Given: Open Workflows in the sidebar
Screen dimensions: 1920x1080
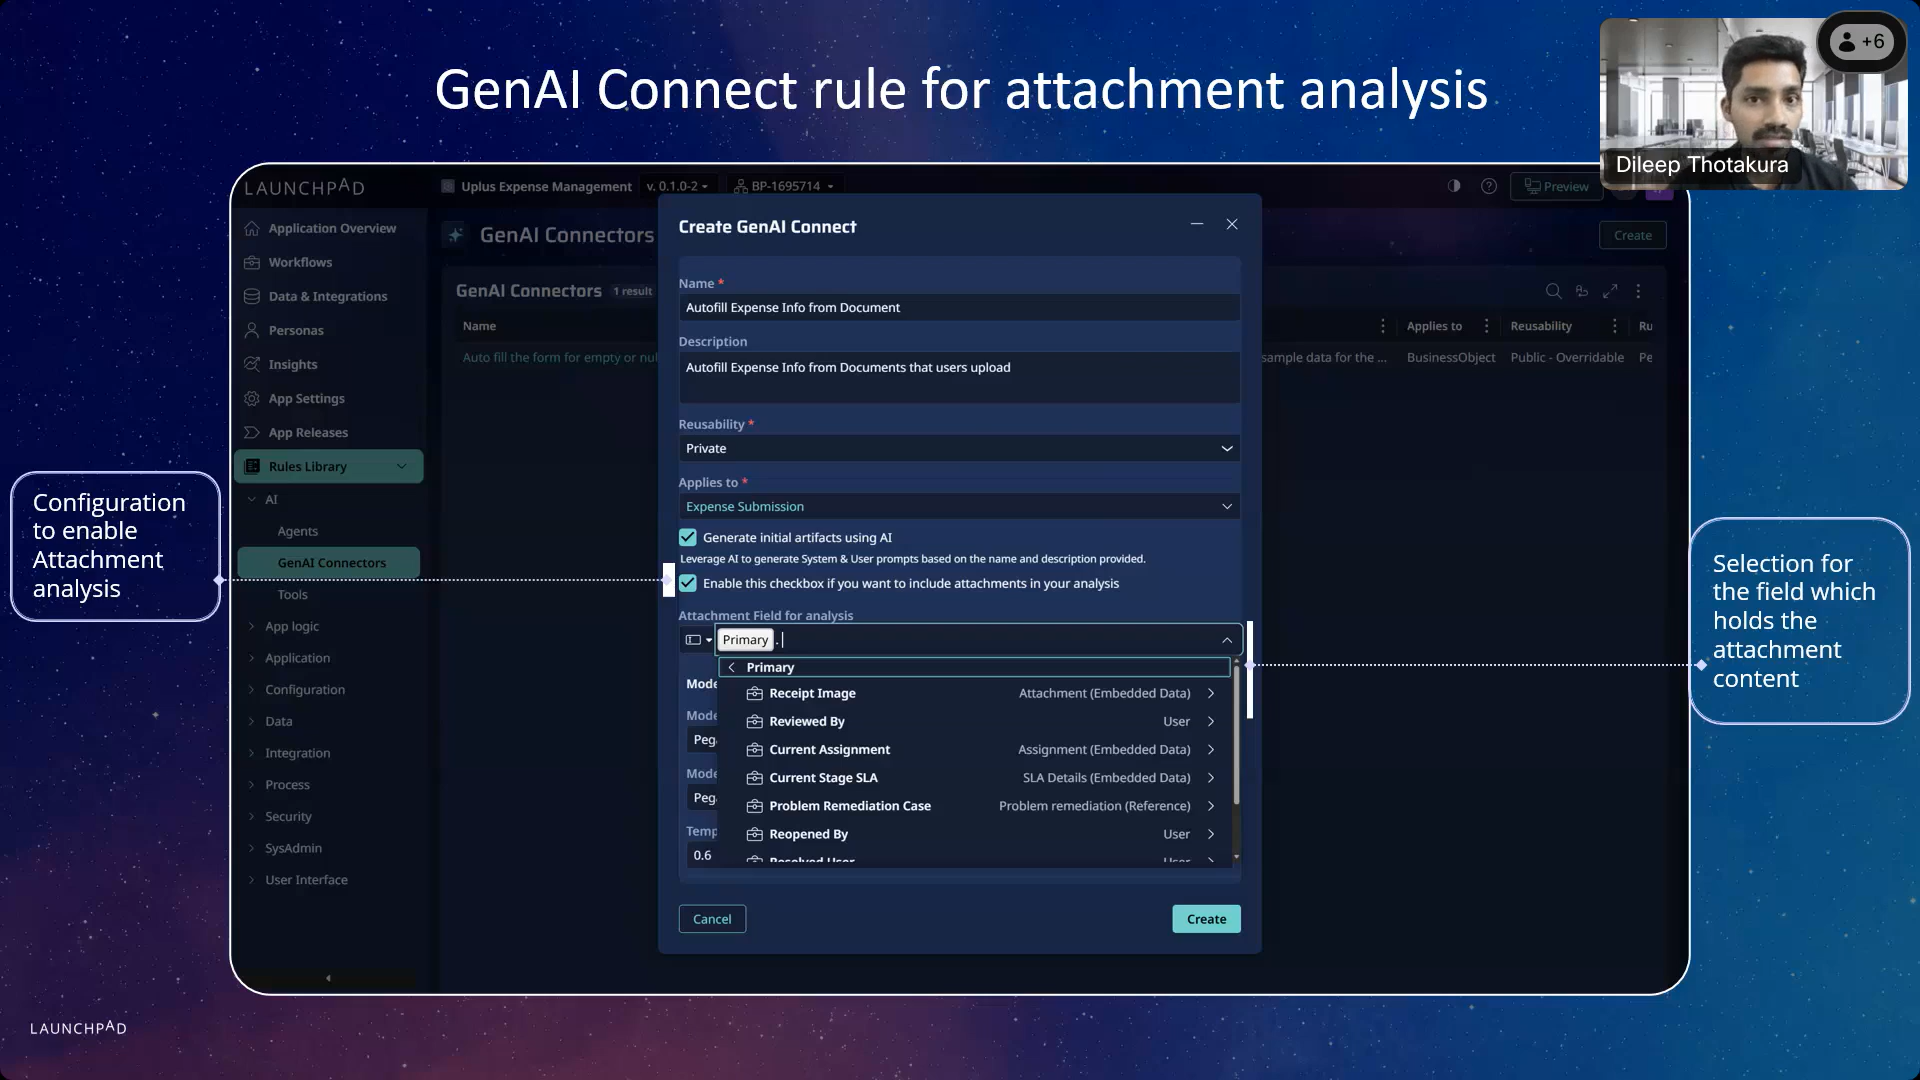Looking at the screenshot, I should [x=300, y=262].
